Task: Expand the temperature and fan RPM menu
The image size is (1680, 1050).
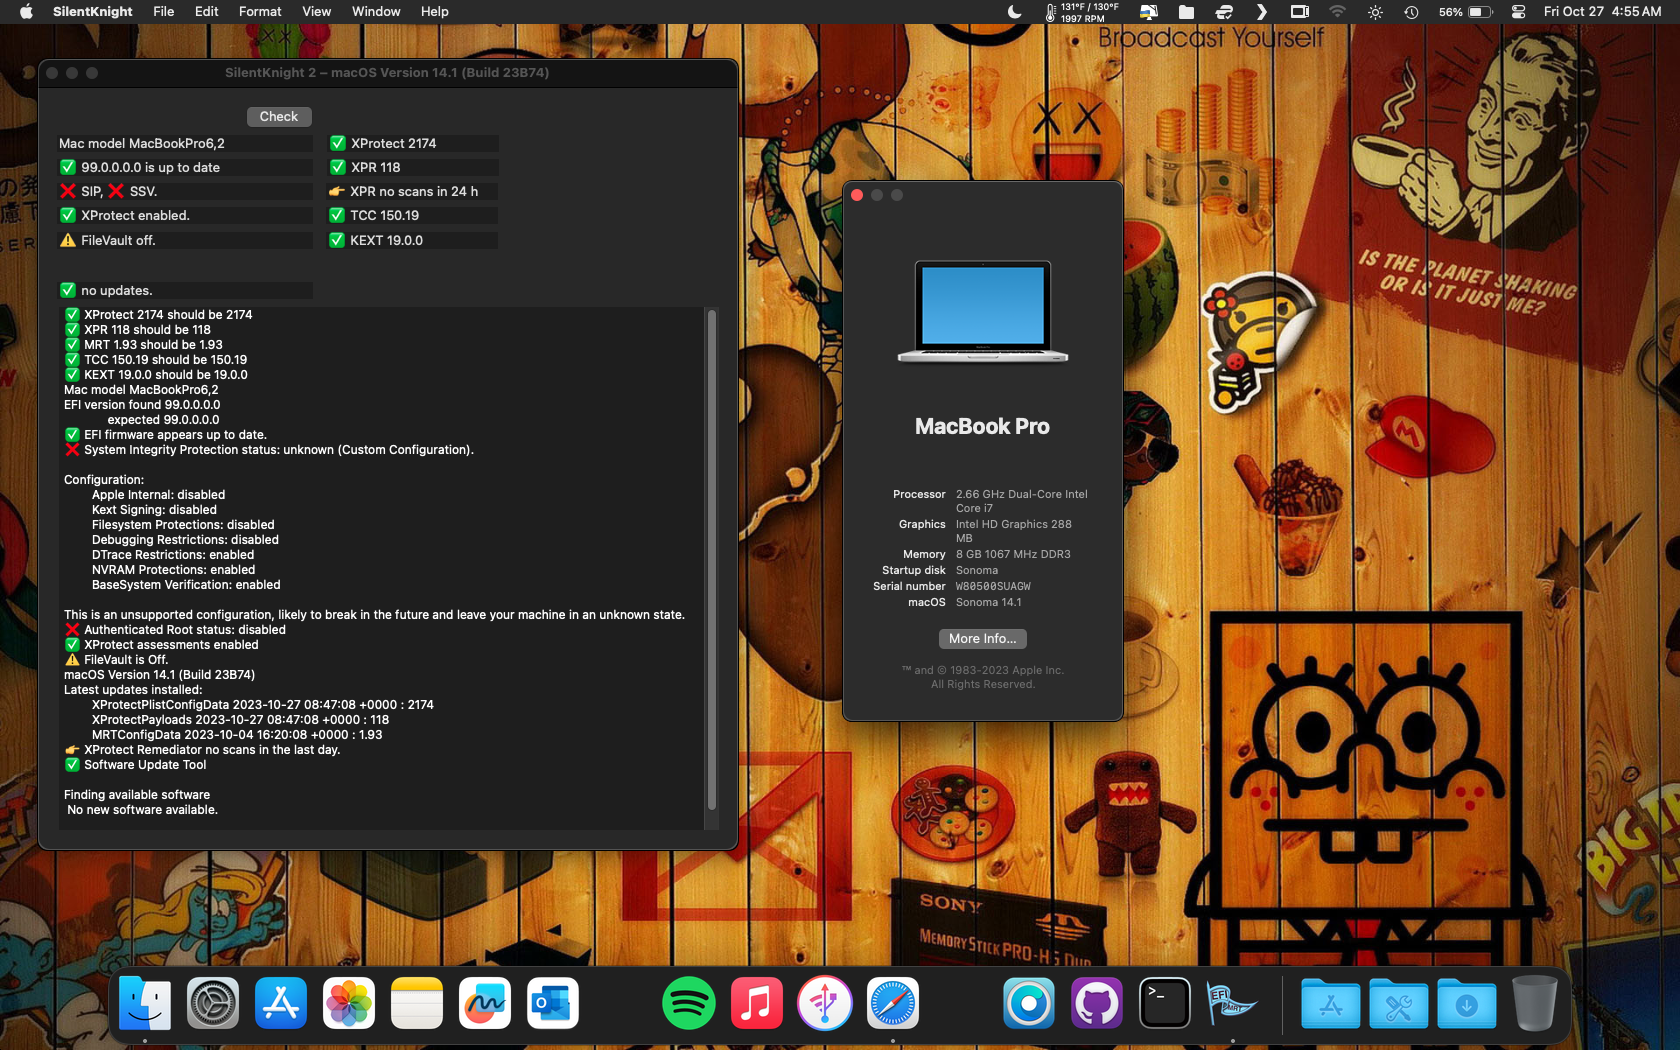Action: [x=1082, y=12]
